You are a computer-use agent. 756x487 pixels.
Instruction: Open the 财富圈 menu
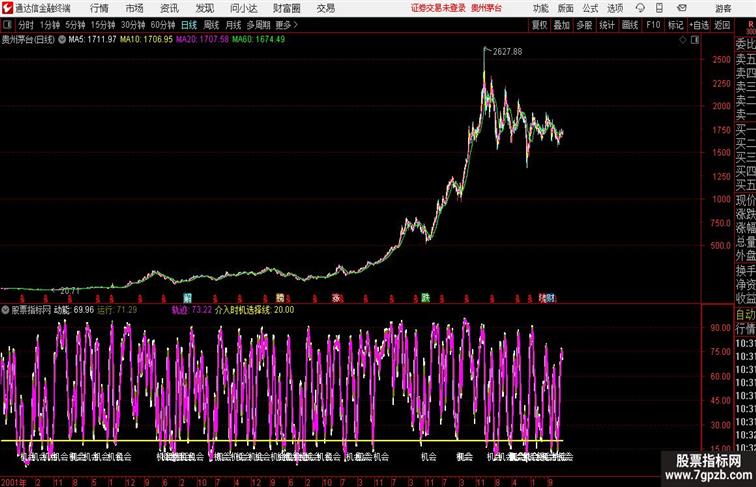pyautogui.click(x=286, y=8)
